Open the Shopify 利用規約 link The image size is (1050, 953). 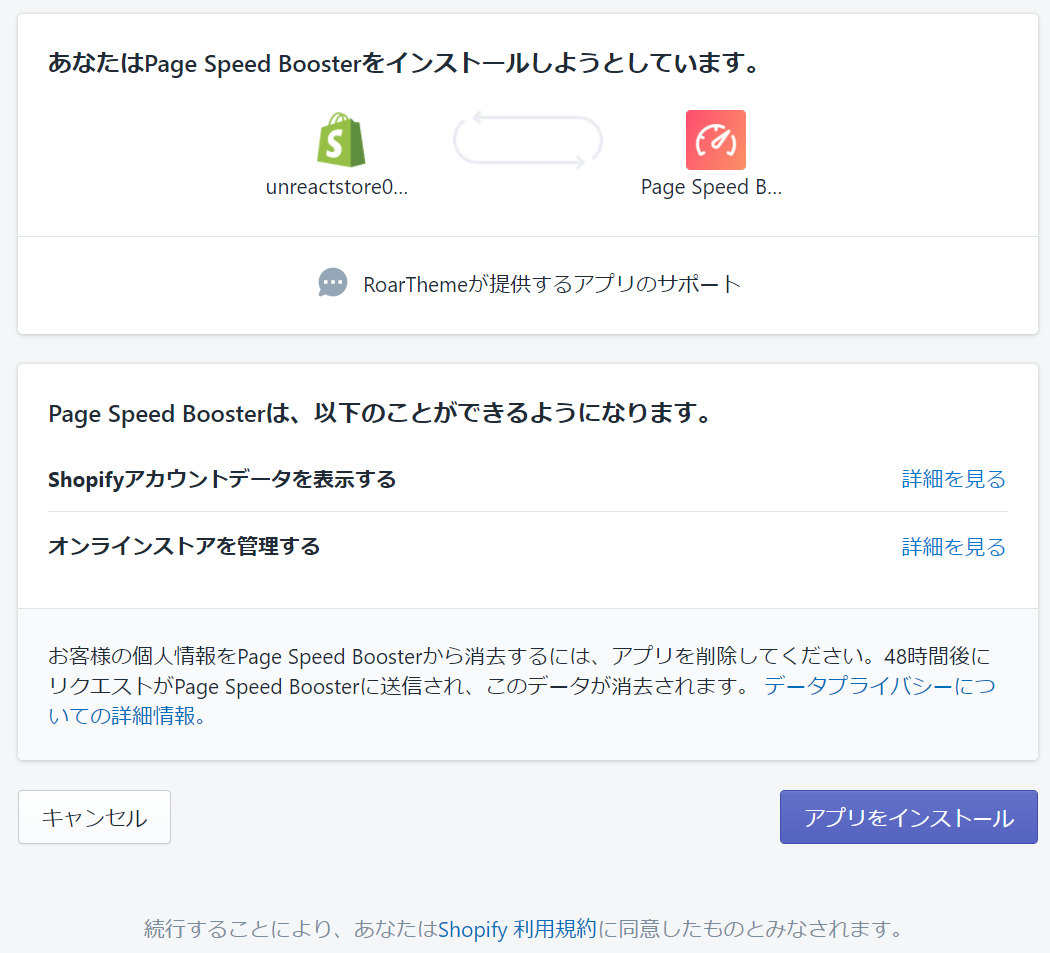click(x=517, y=928)
